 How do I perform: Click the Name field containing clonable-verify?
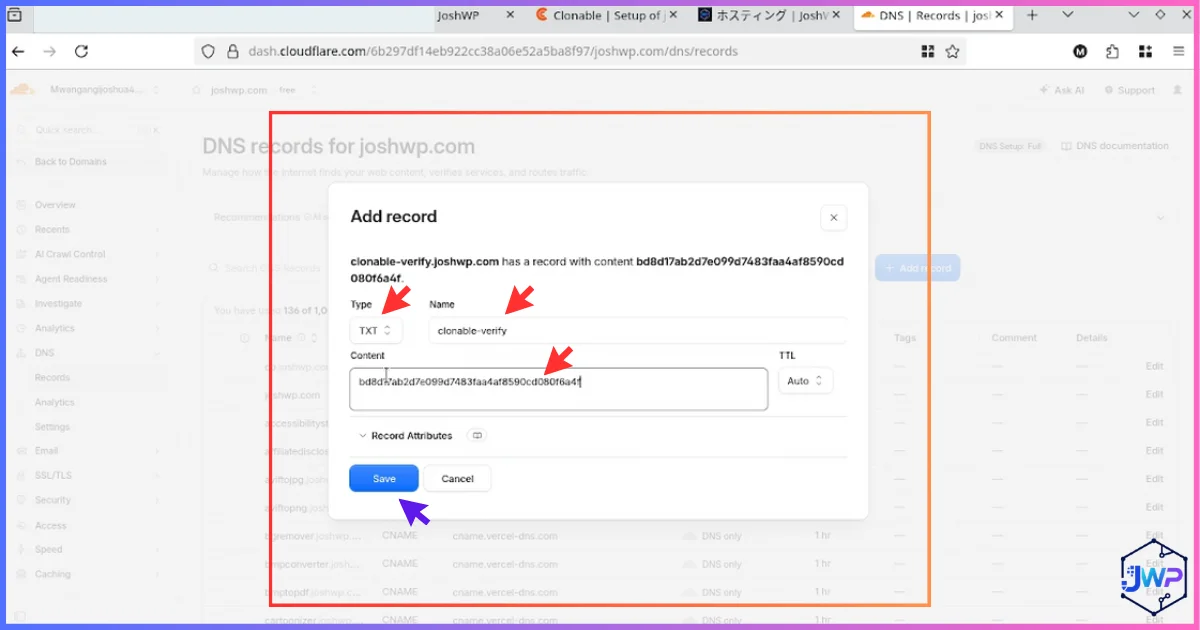[x=637, y=330]
